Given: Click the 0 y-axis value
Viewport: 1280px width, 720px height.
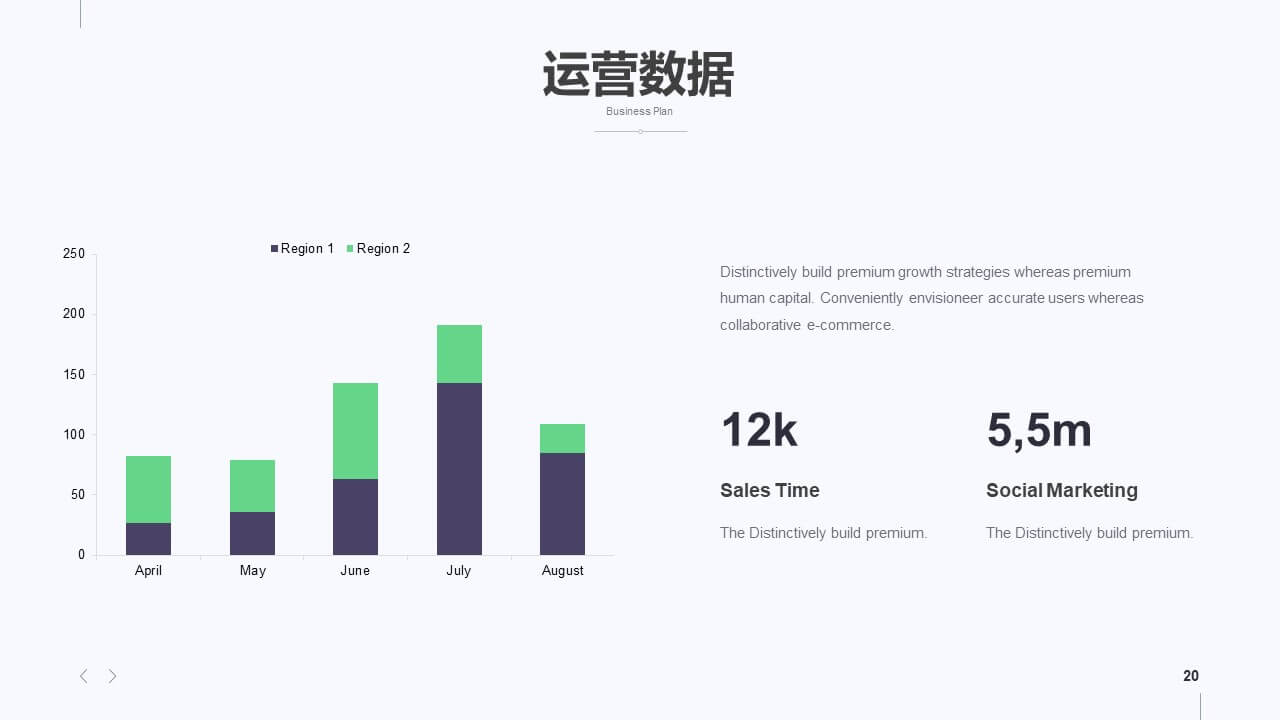Looking at the screenshot, I should pos(82,554).
